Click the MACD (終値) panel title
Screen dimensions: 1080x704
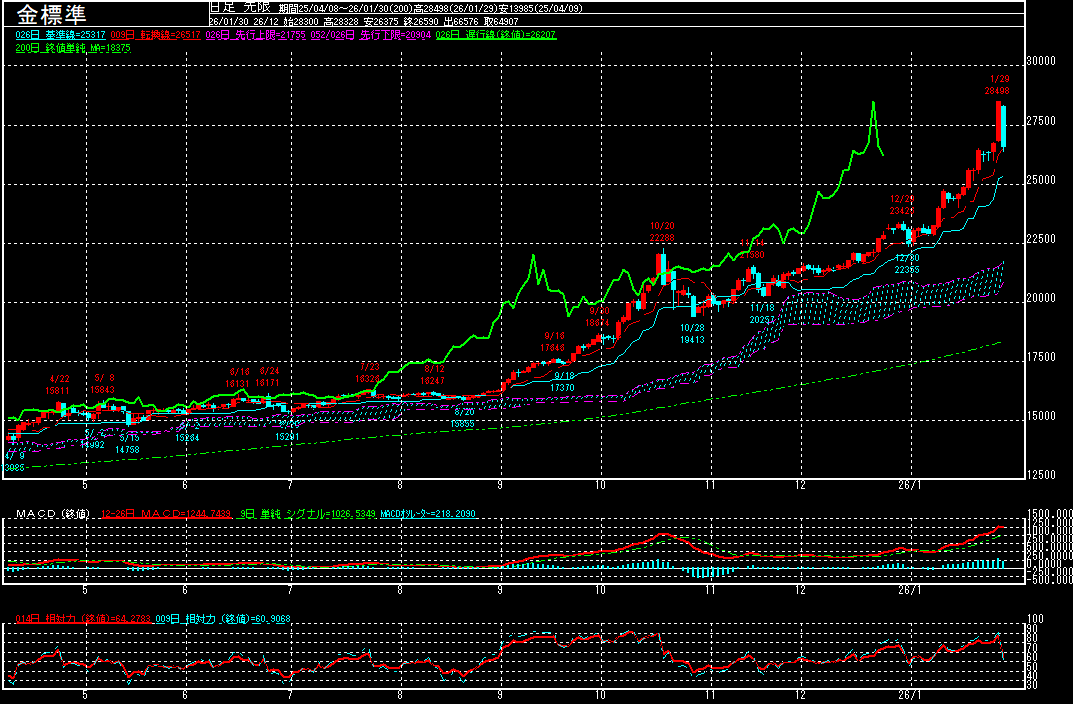point(52,514)
